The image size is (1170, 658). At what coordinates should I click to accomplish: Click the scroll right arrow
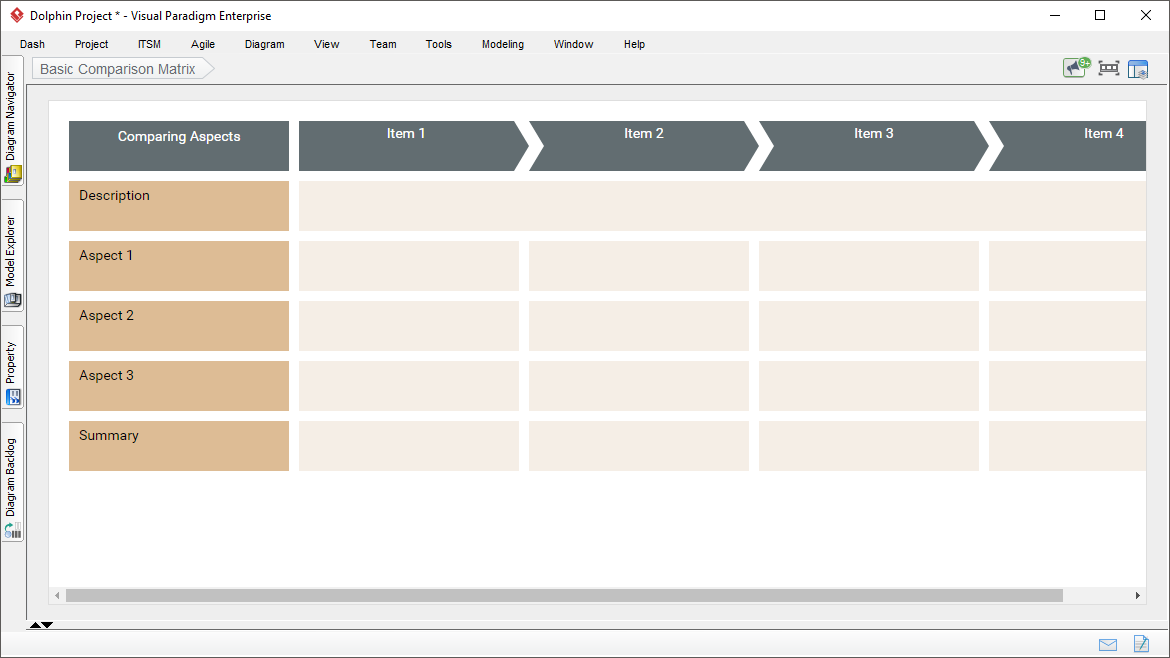click(x=1137, y=595)
